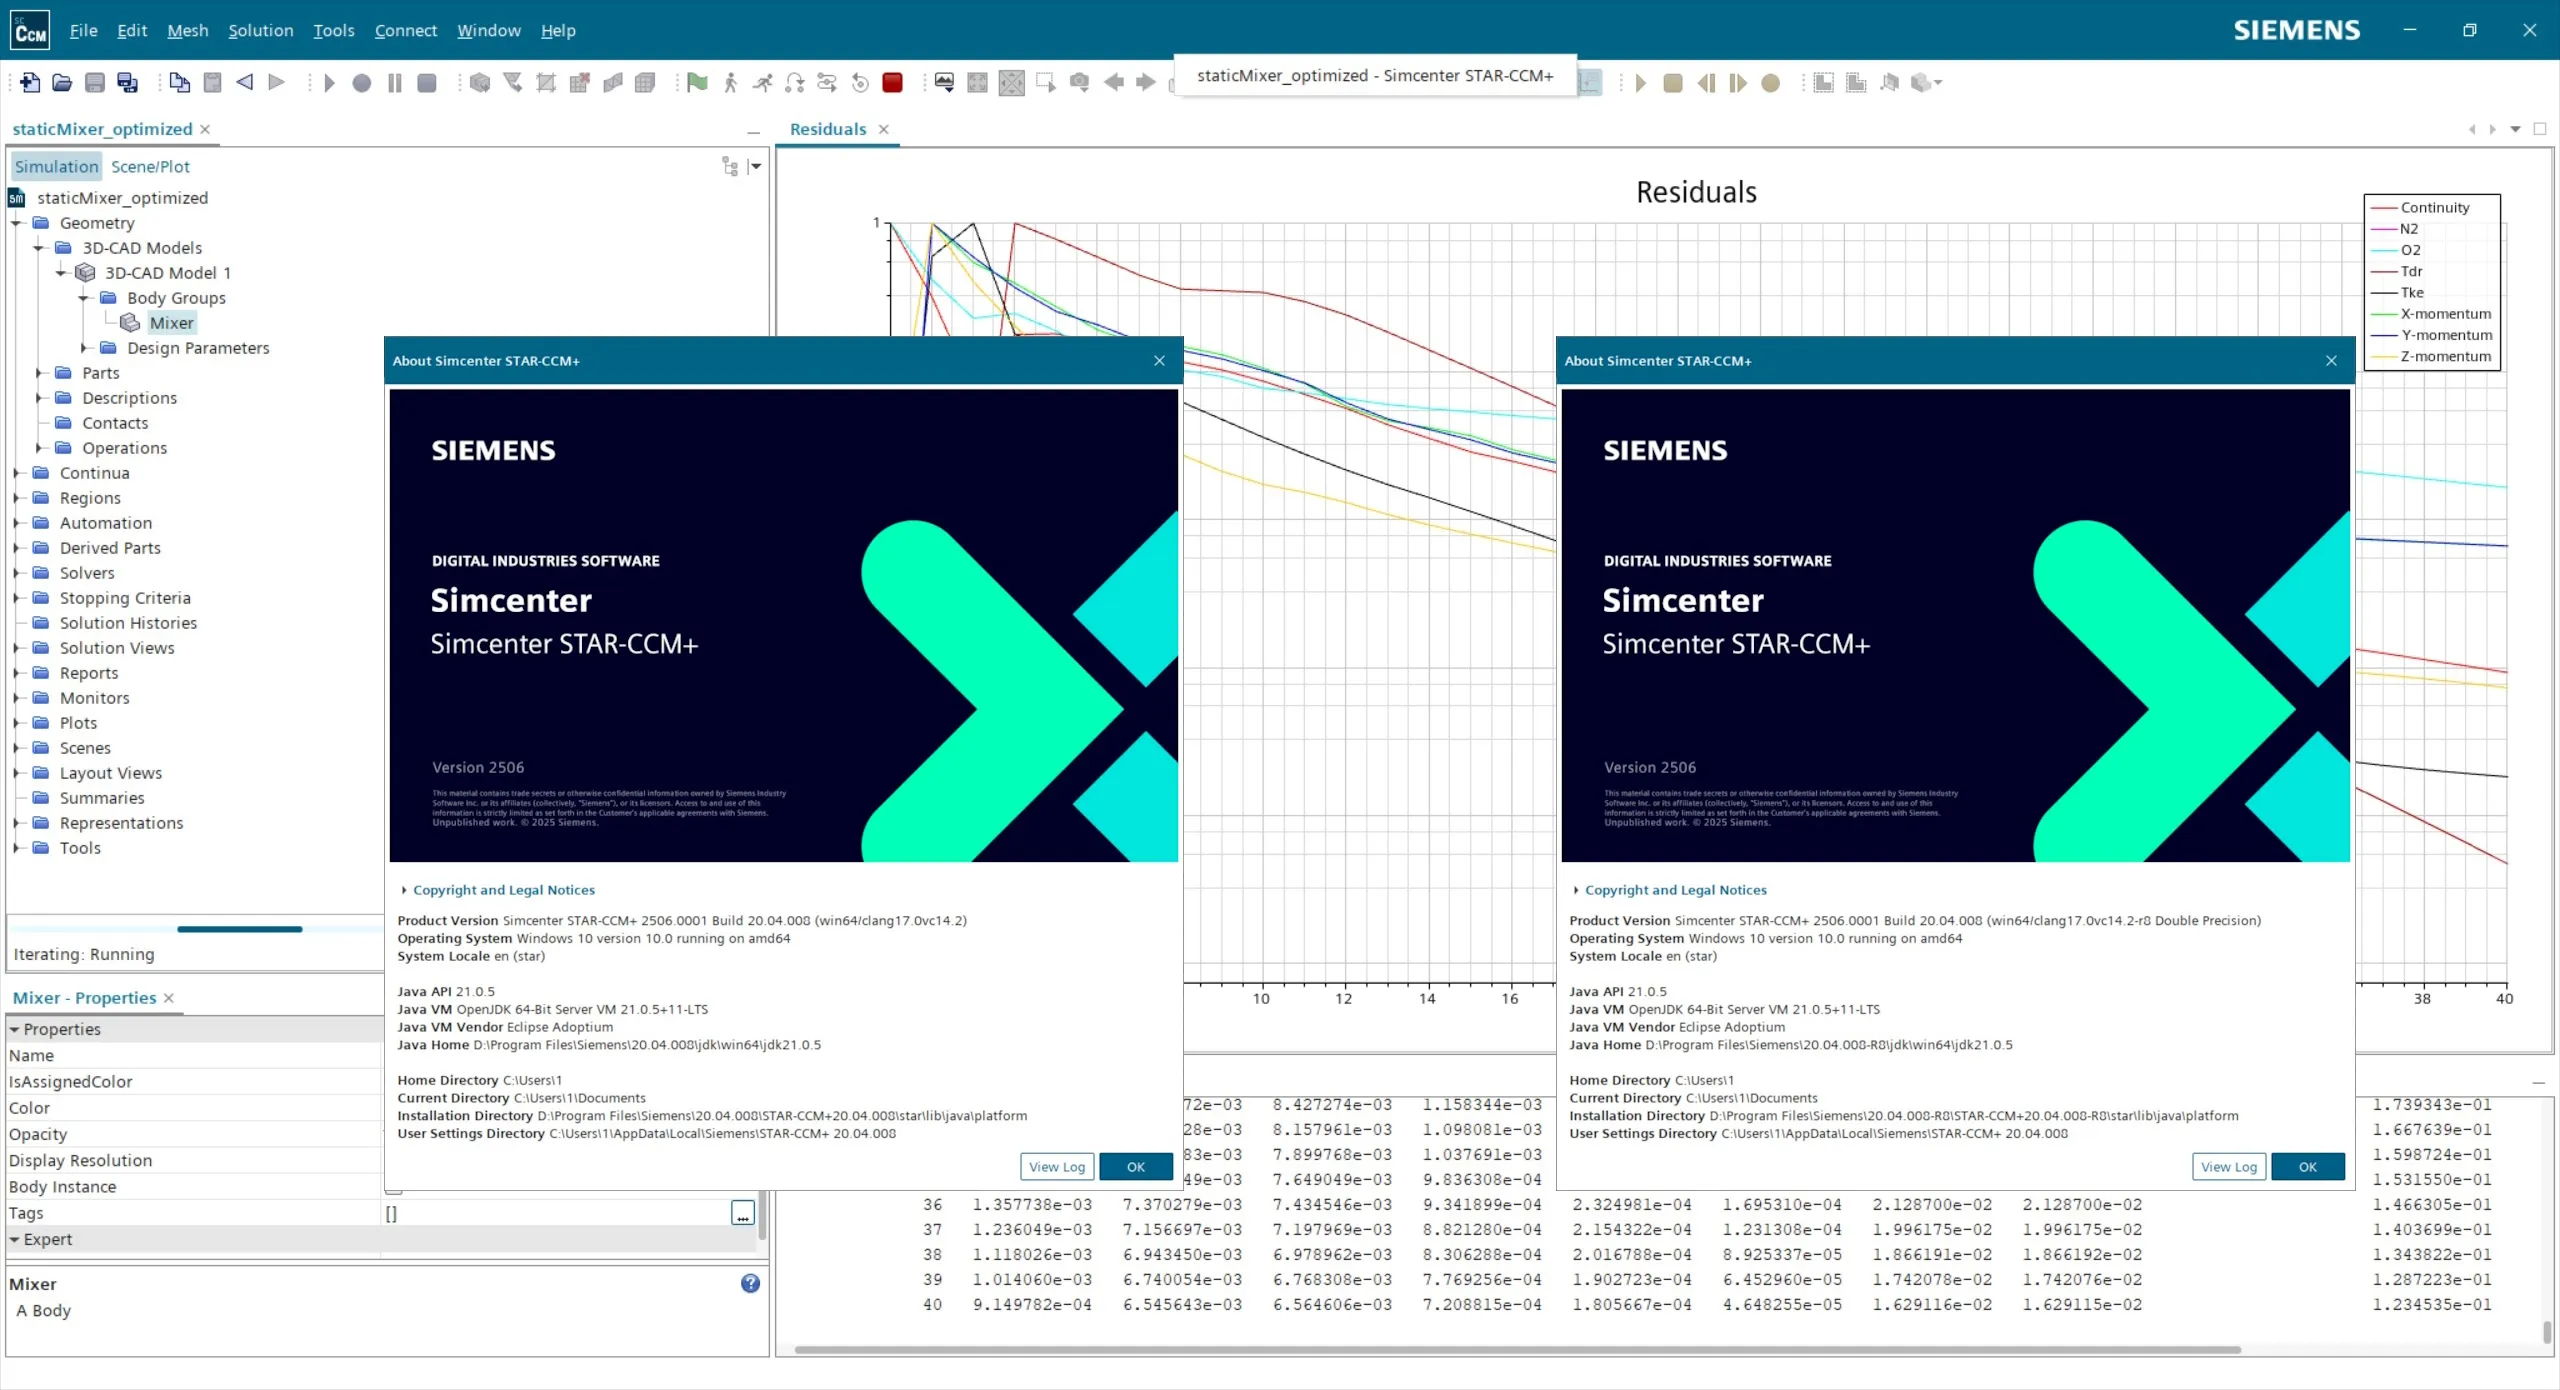Click the Generate Surface Mesh cube icon
Viewport: 2560px width, 1390px height.
pos(480,83)
